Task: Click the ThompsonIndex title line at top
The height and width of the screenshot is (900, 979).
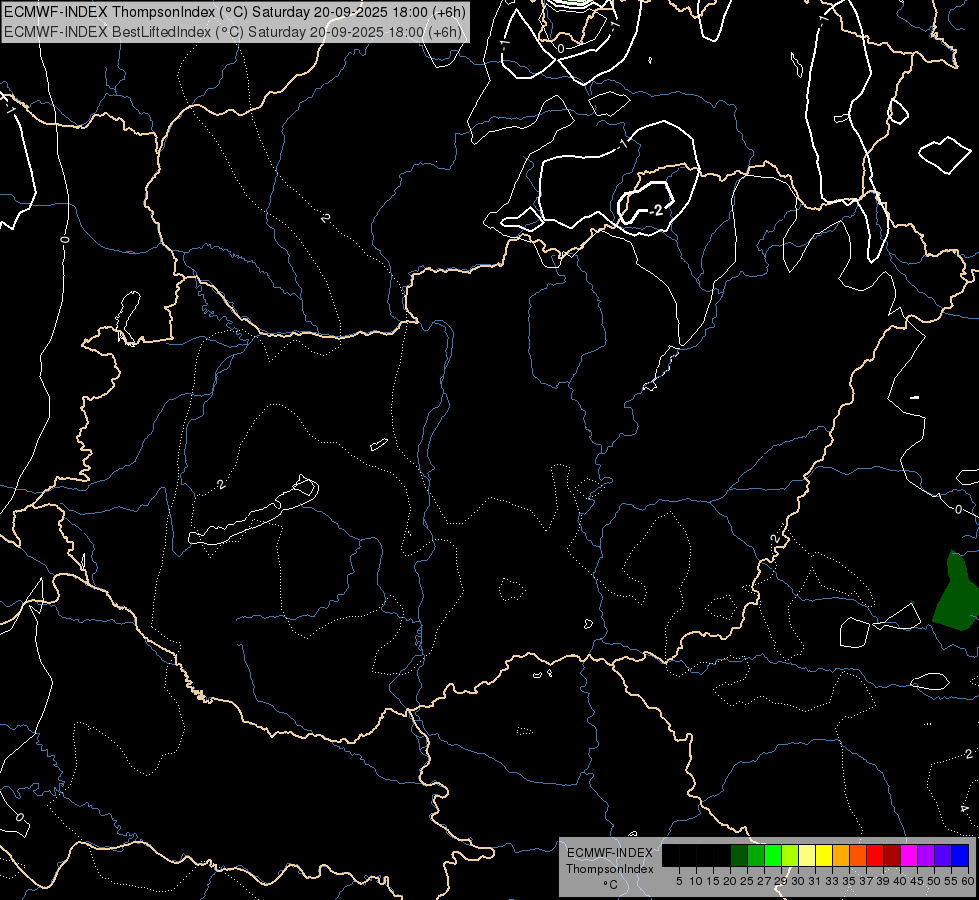Action: tap(234, 12)
